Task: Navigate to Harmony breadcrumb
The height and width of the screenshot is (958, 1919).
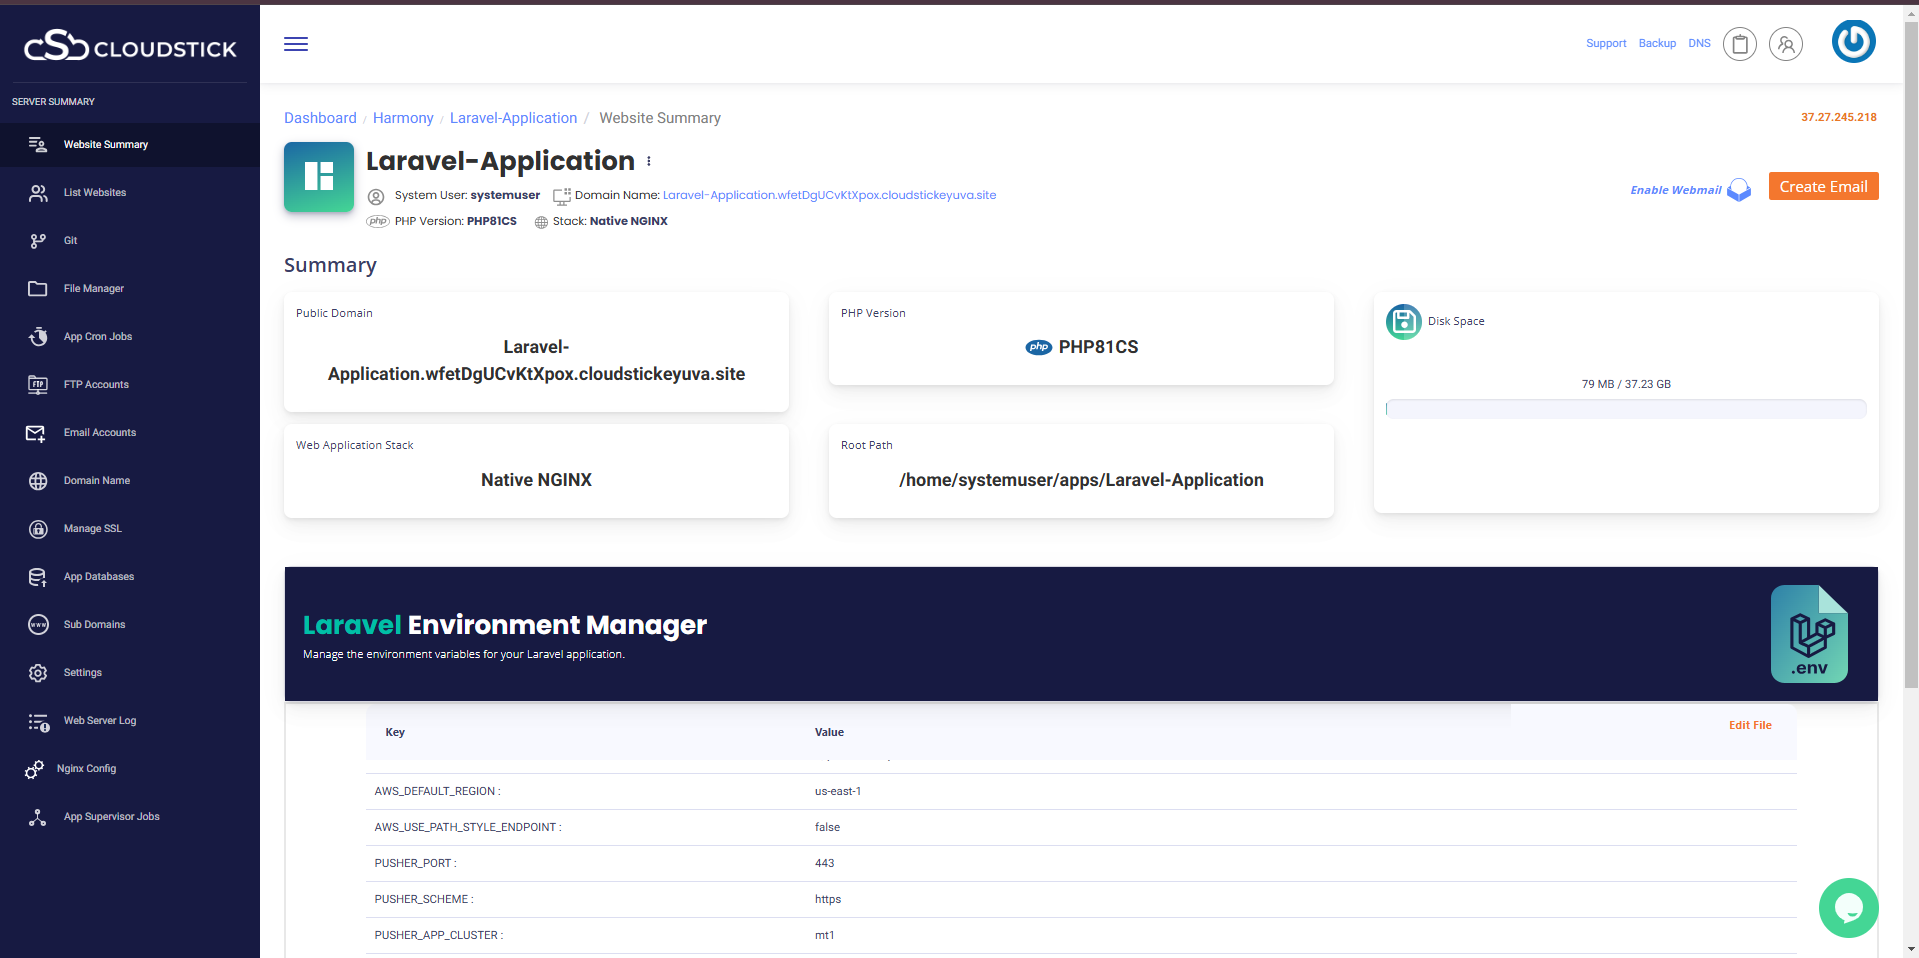Action: [x=403, y=118]
